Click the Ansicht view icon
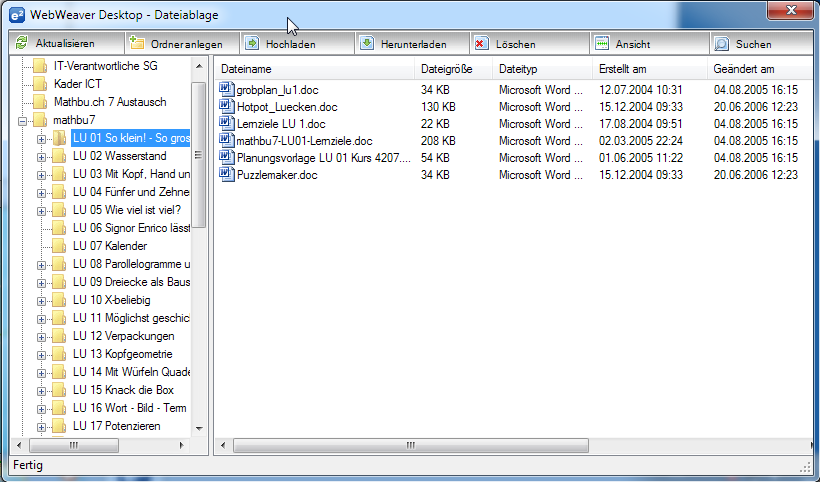This screenshot has height=482, width=820. coord(601,44)
